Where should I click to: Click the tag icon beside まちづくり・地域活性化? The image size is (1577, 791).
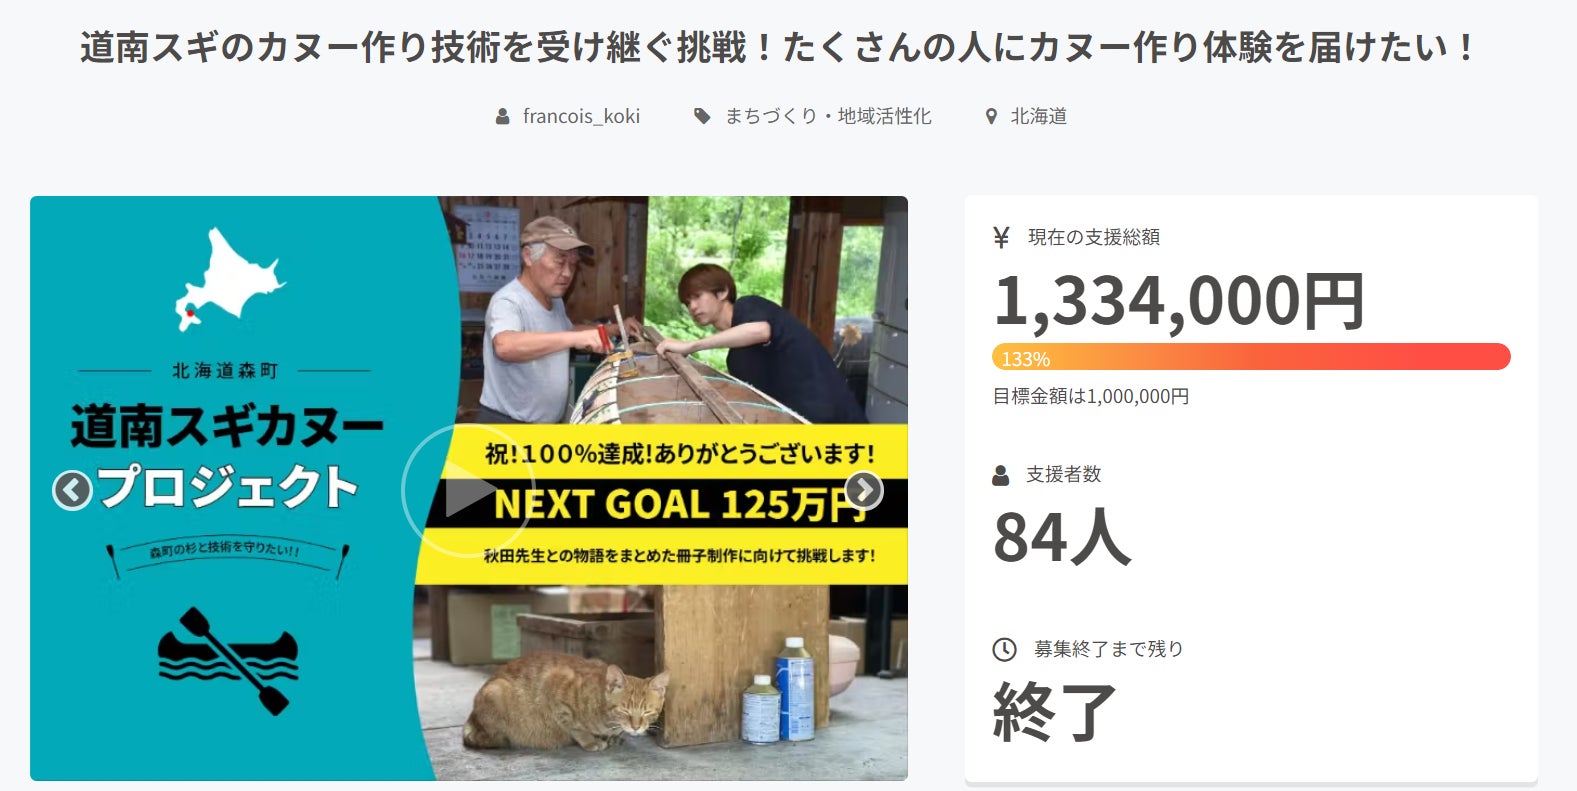coord(702,117)
